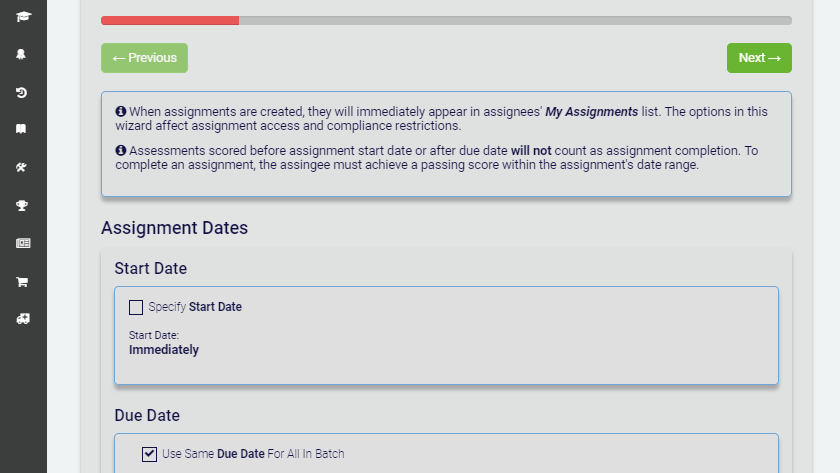The image size is (840, 473).
Task: Enable the Specify Start Date checkbox
Action: pos(136,307)
